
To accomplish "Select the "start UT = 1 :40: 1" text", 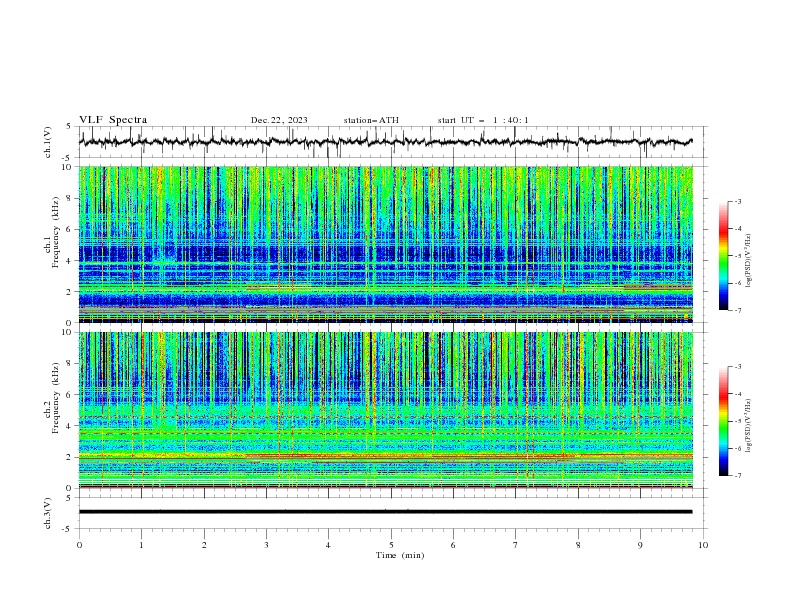I will [x=483, y=120].
